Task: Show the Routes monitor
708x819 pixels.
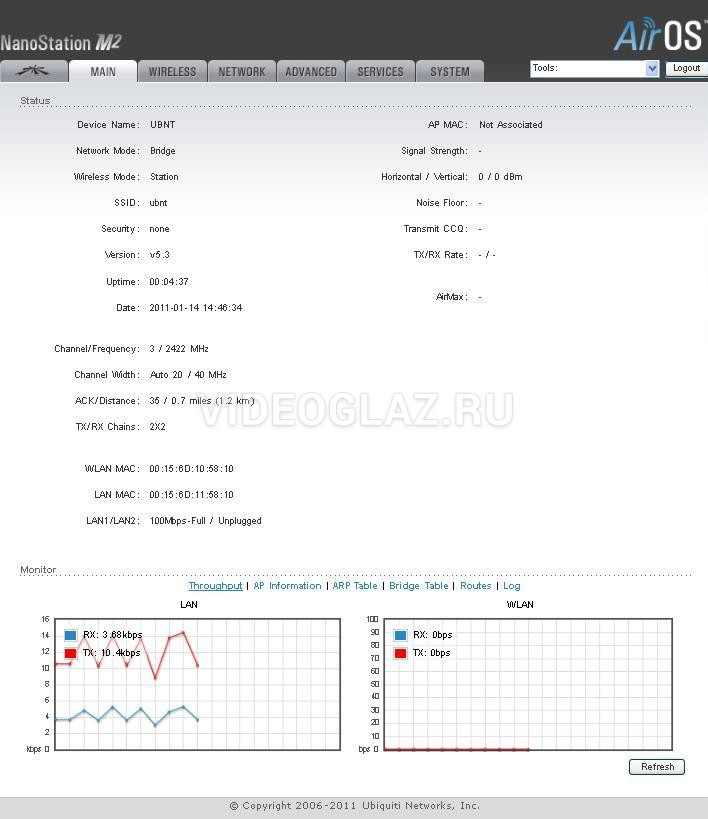Action: click(x=475, y=586)
